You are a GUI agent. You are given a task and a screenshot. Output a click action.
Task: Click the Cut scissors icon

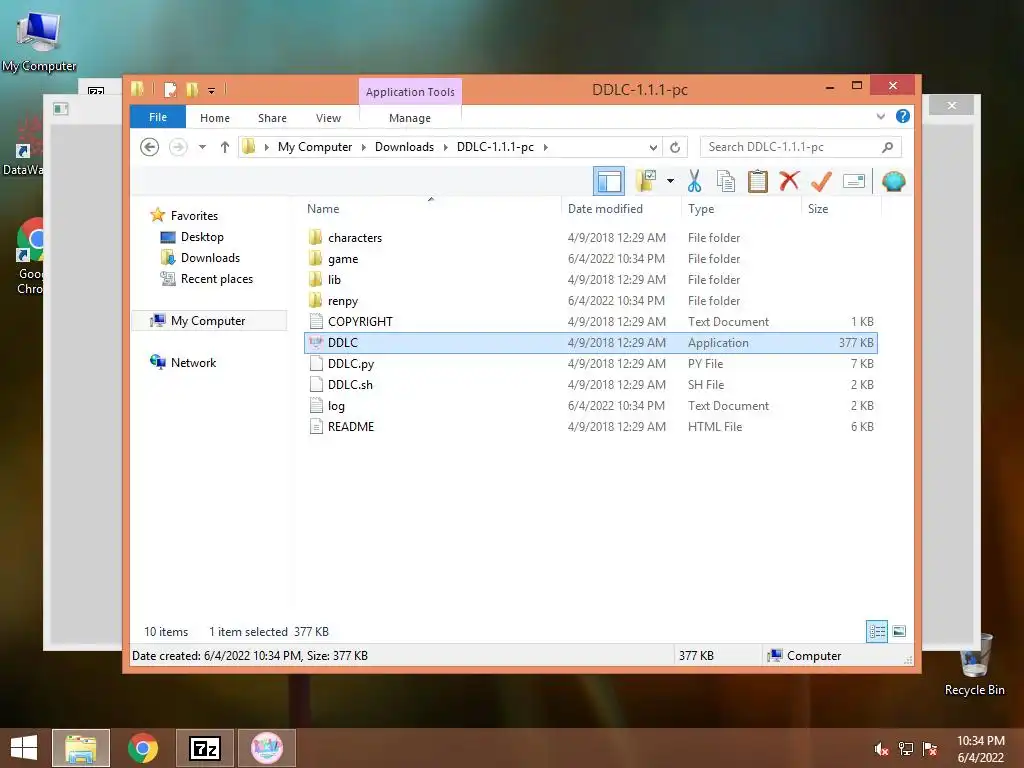click(x=694, y=181)
